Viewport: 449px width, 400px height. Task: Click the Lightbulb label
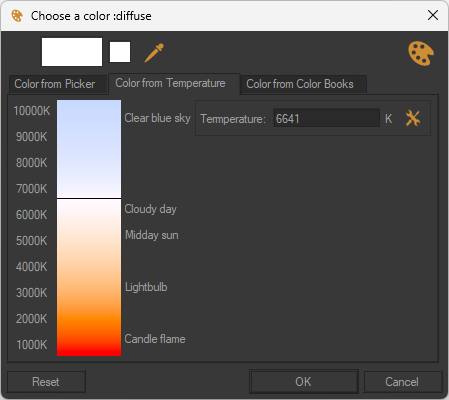[x=146, y=287]
